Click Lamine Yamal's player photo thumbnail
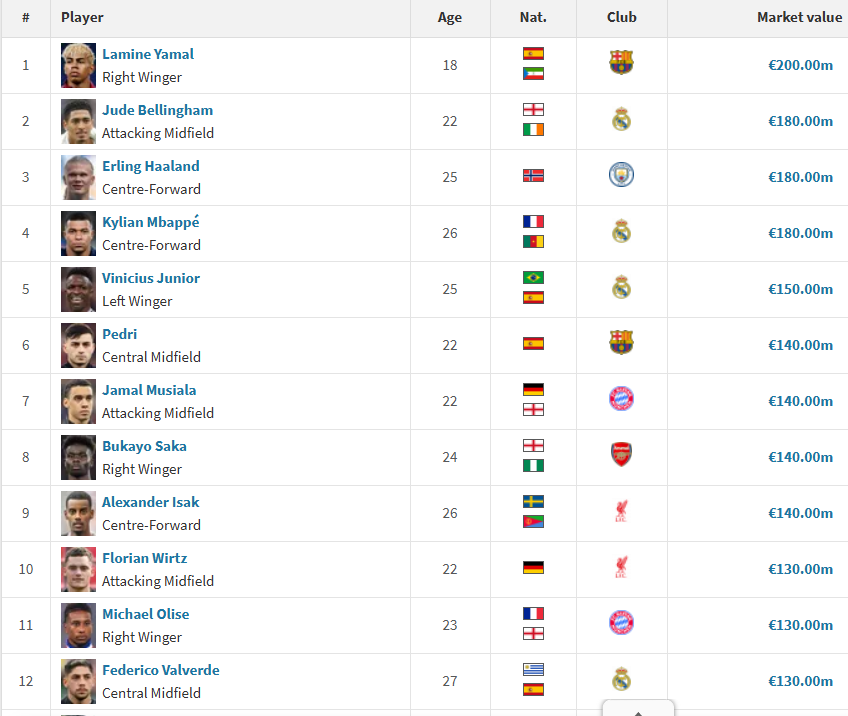848x716 pixels. tap(78, 65)
